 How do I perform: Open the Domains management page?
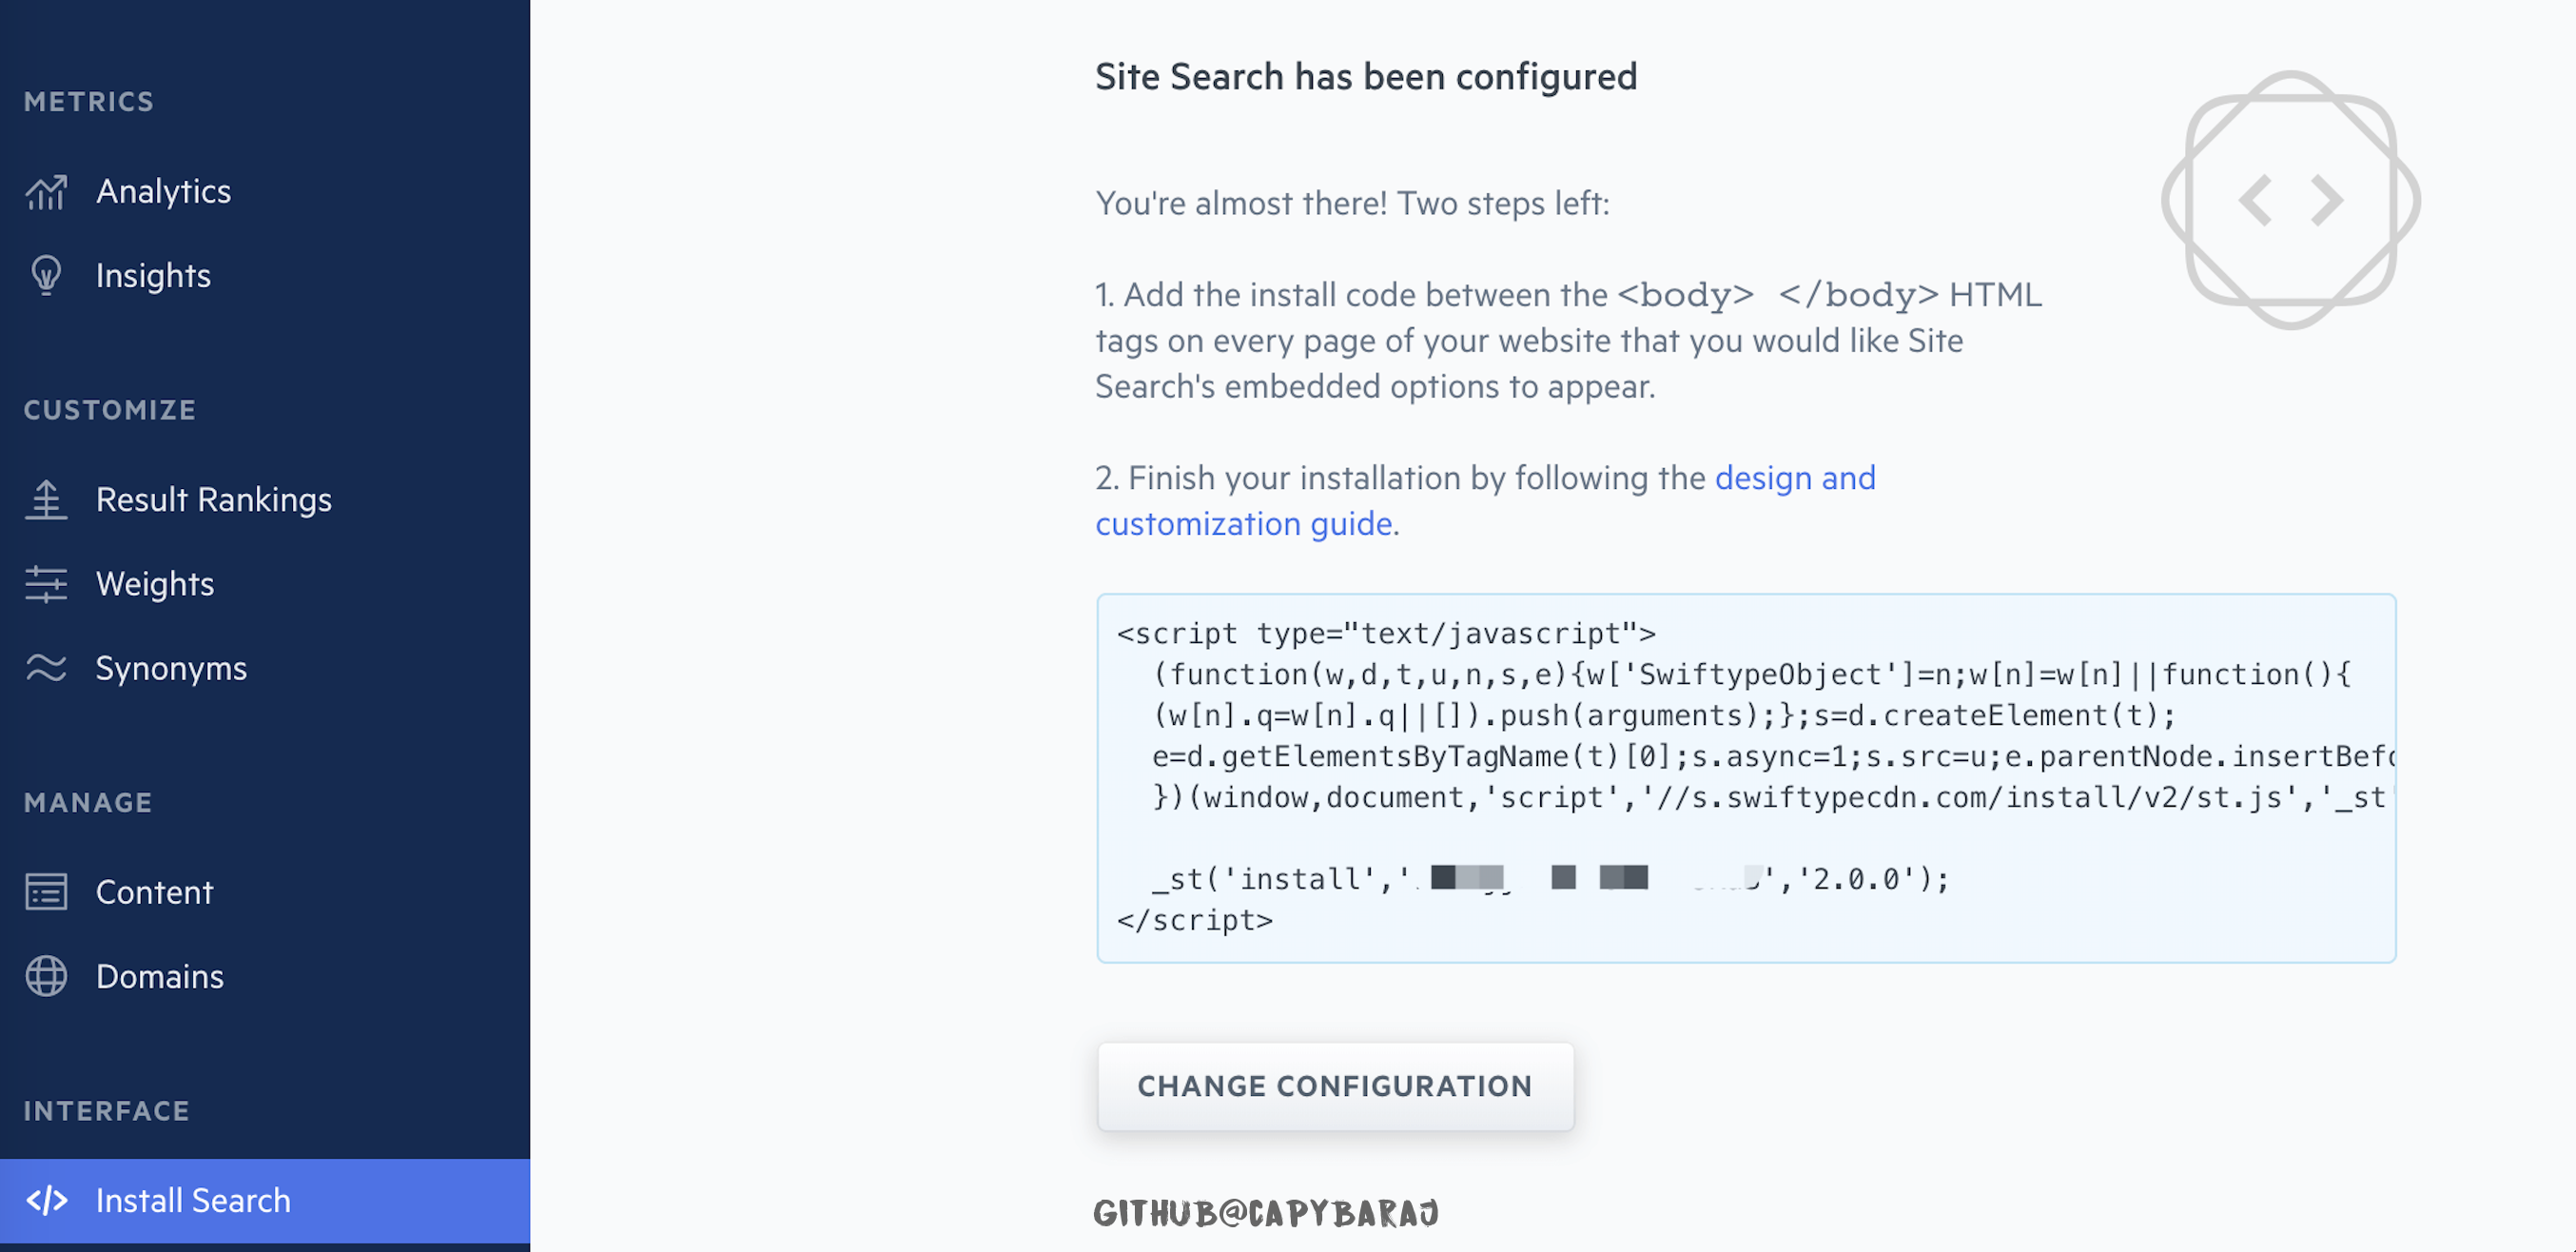(160, 976)
